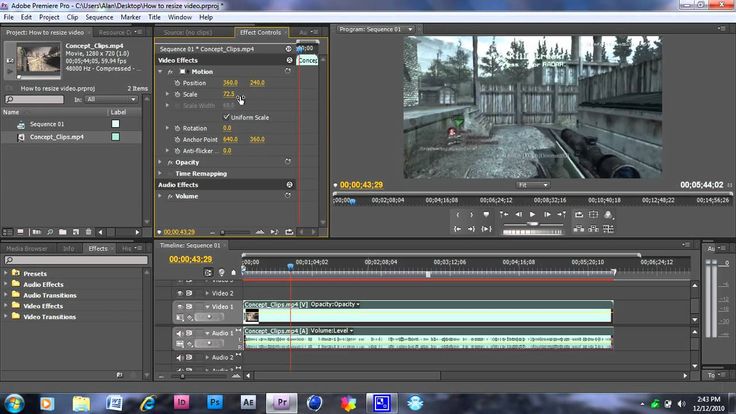The height and width of the screenshot is (414, 736).
Task: Click the Windows Start button
Action: coord(14,403)
